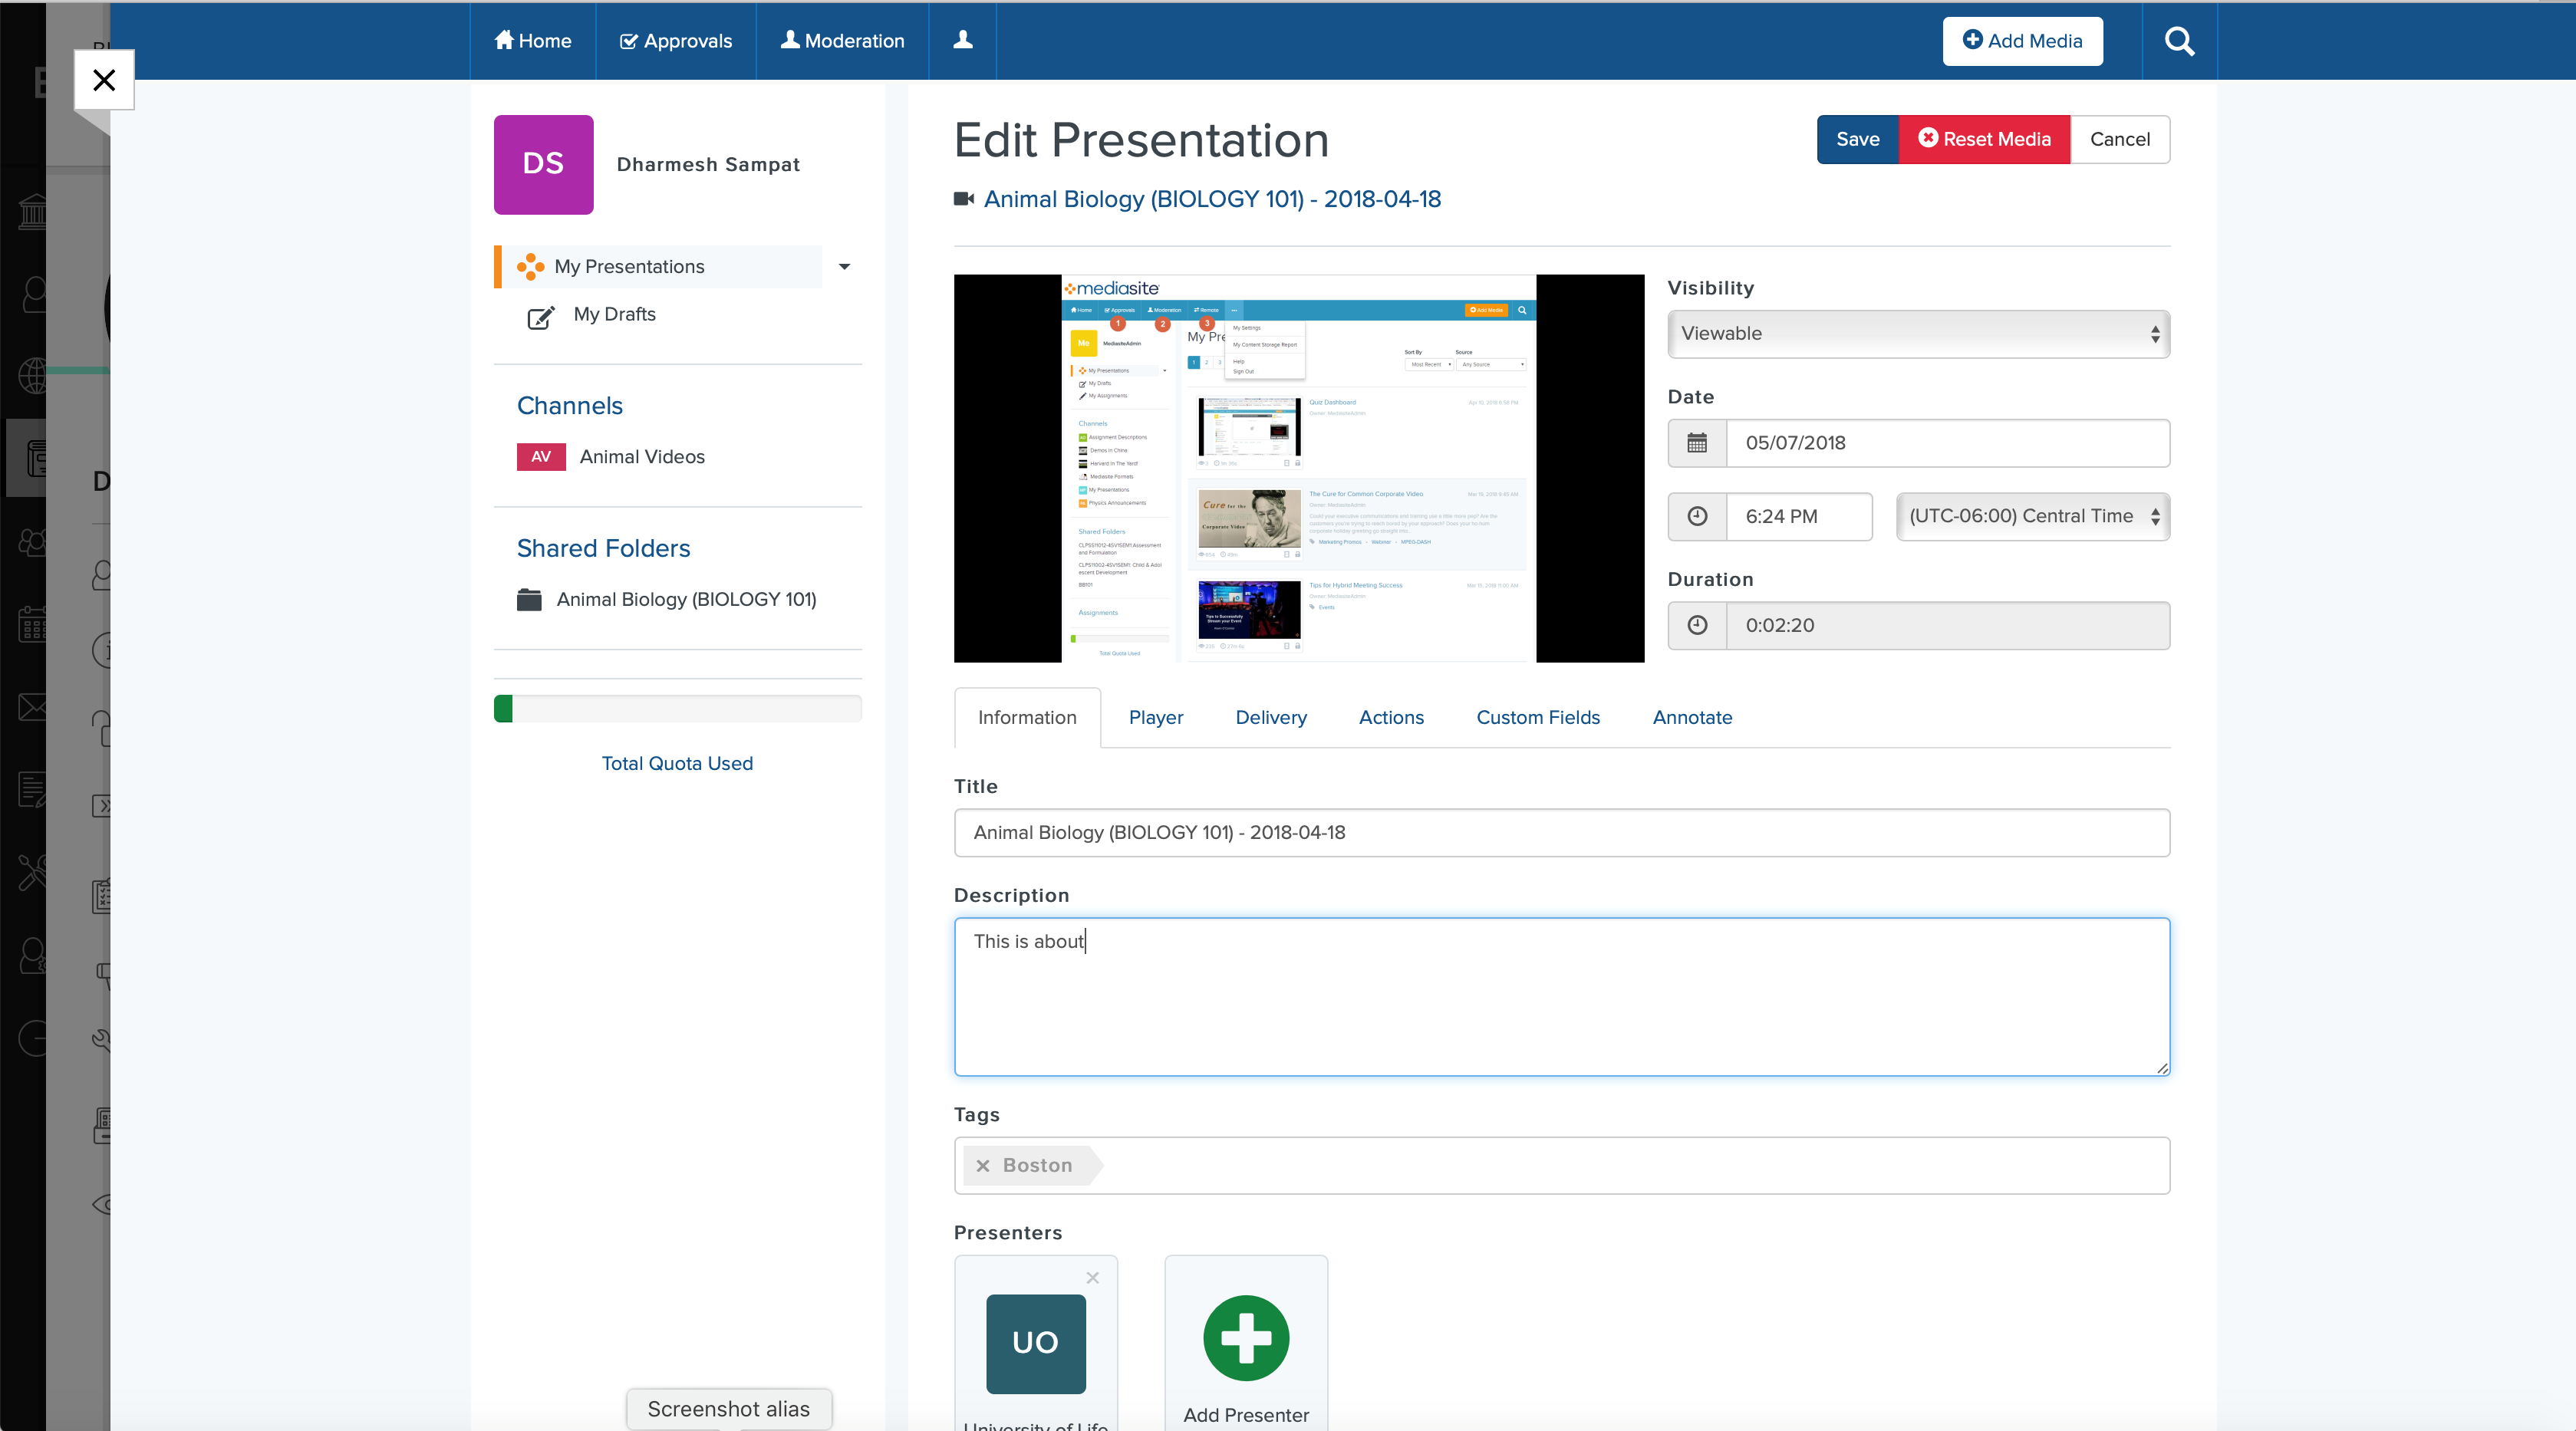The width and height of the screenshot is (2576, 1431).
Task: Click the Total Quota Used progress bar
Action: (x=677, y=708)
